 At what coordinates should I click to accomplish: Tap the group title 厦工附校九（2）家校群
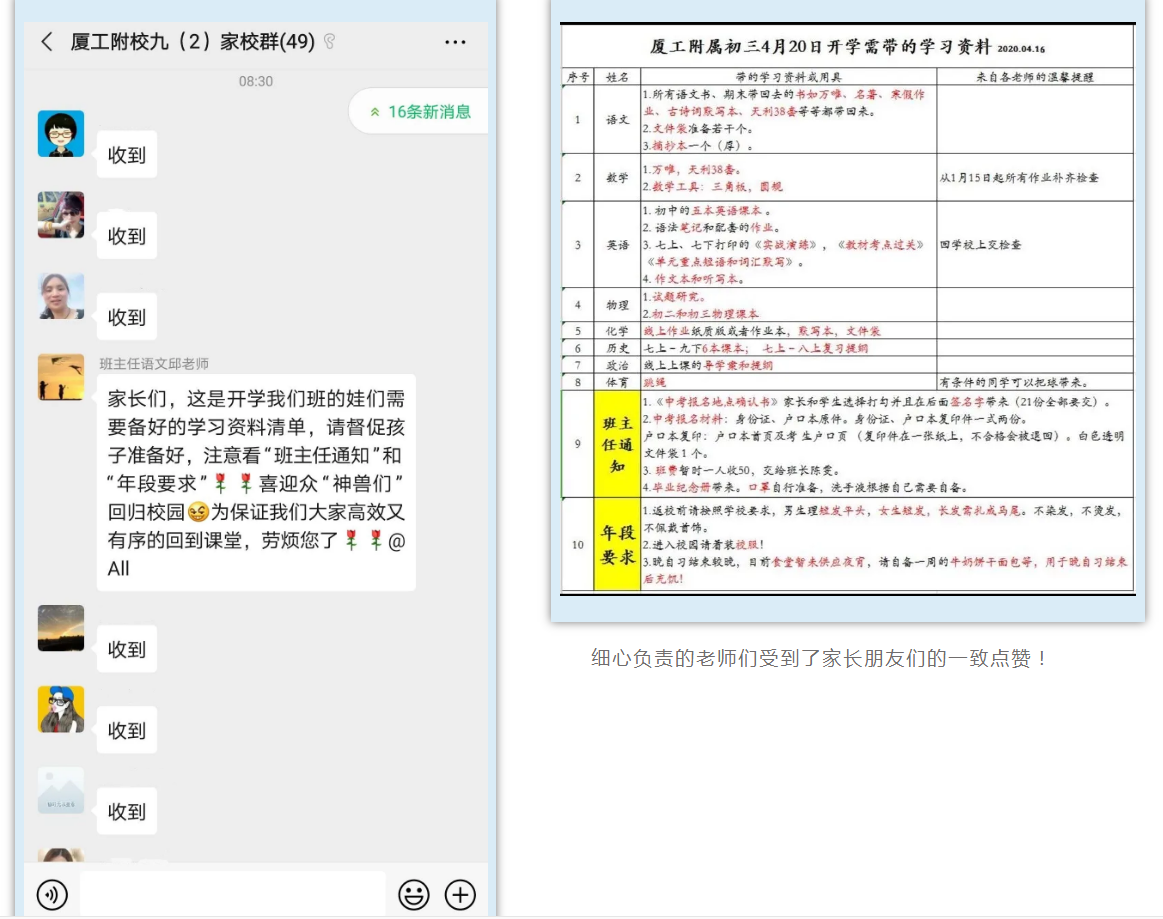pos(192,42)
